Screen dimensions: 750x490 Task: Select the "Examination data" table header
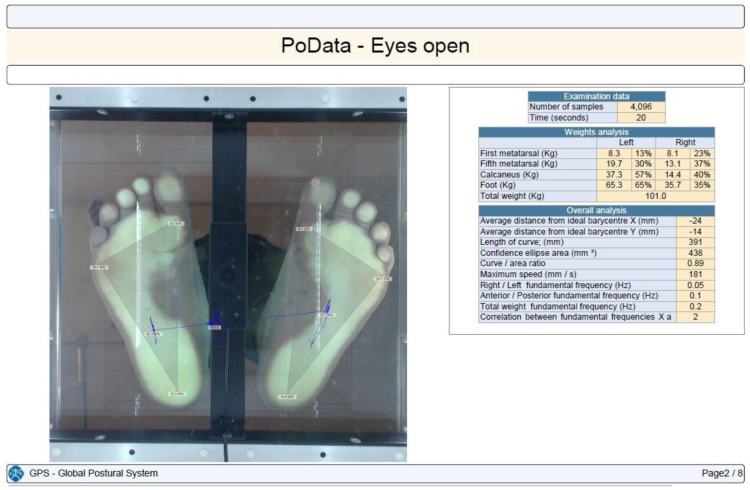click(596, 96)
